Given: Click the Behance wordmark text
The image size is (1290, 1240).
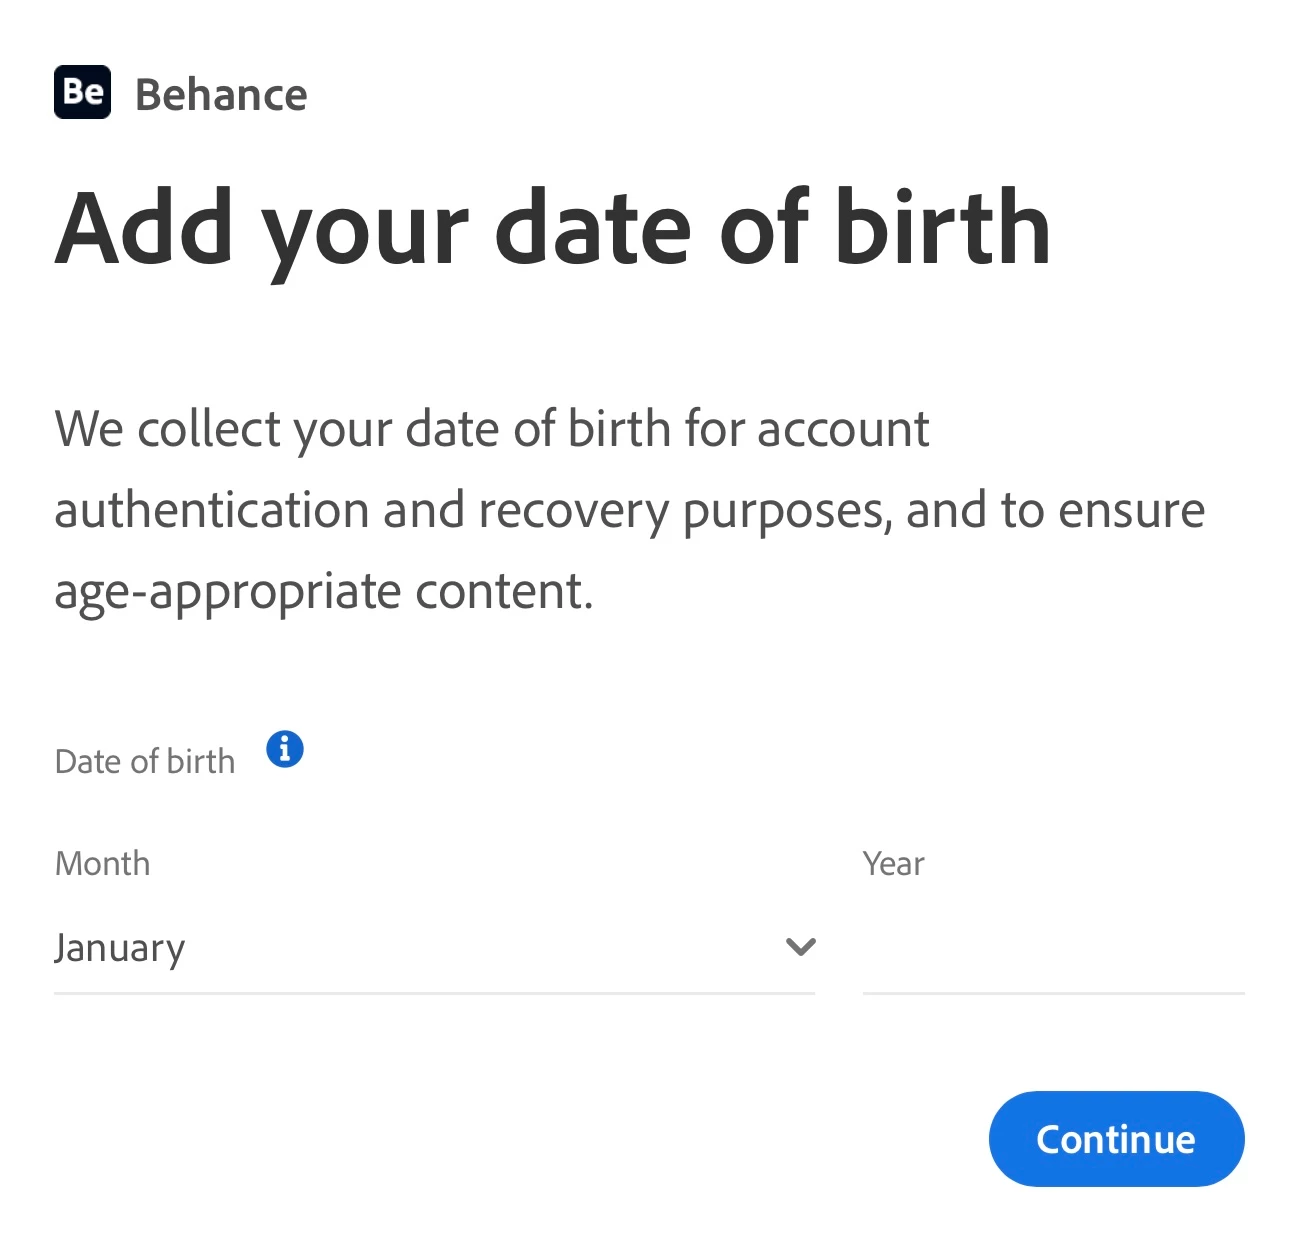Looking at the screenshot, I should click(x=221, y=95).
